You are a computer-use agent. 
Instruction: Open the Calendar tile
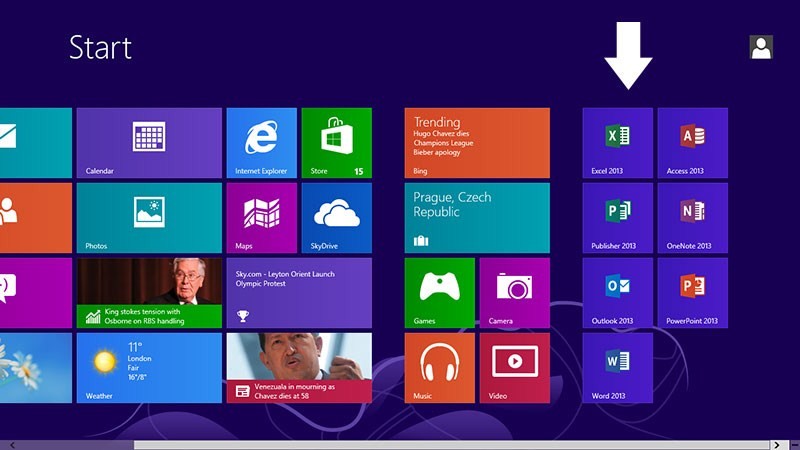tap(149, 143)
